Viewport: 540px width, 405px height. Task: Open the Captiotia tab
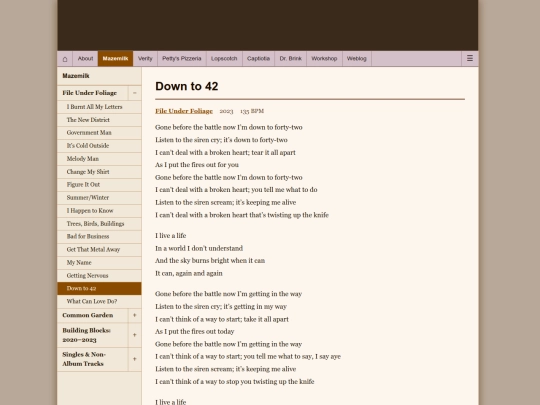(x=258, y=59)
